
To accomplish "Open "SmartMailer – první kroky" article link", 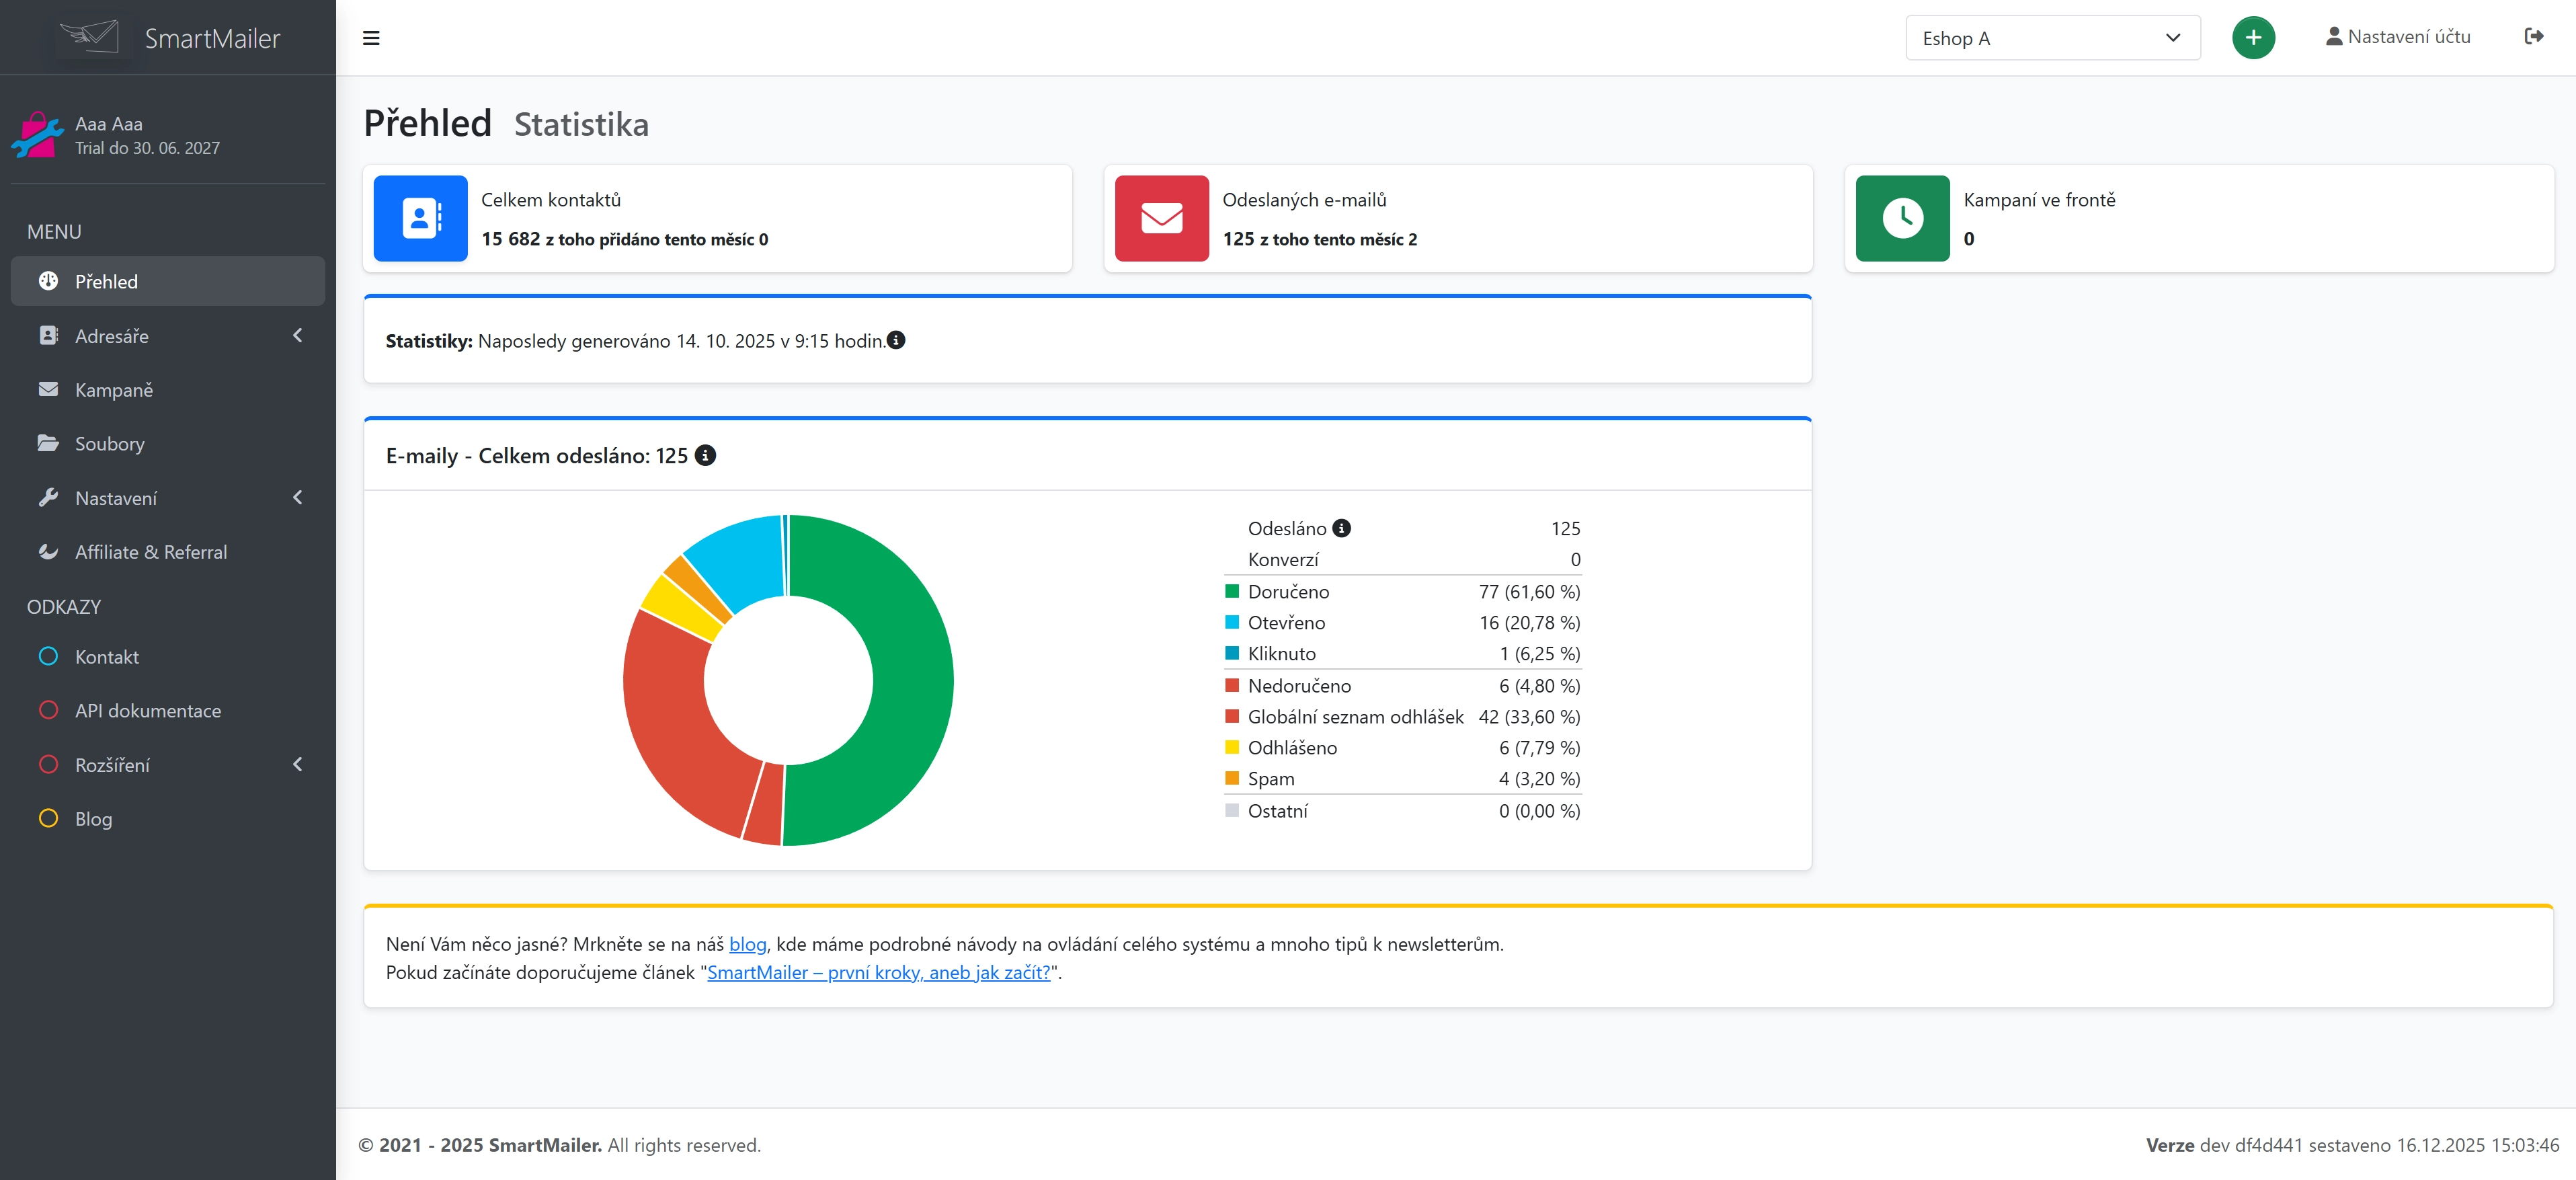I will click(878, 972).
